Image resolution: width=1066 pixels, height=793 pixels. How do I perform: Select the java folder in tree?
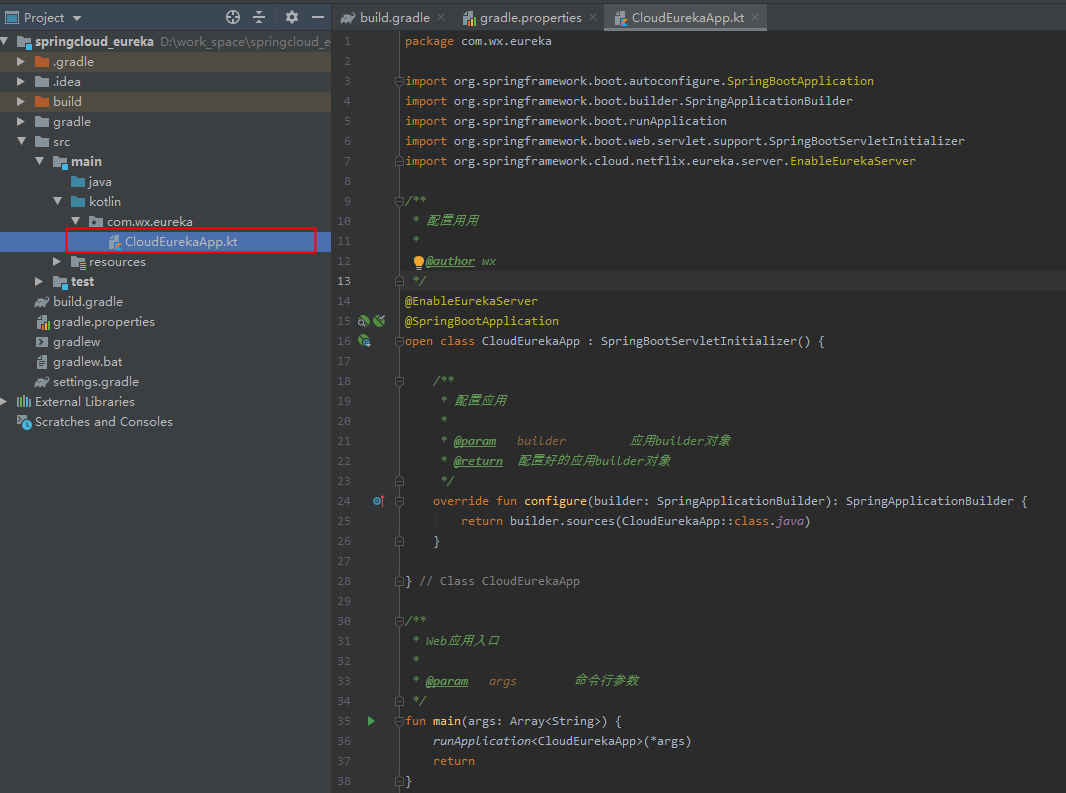90,182
